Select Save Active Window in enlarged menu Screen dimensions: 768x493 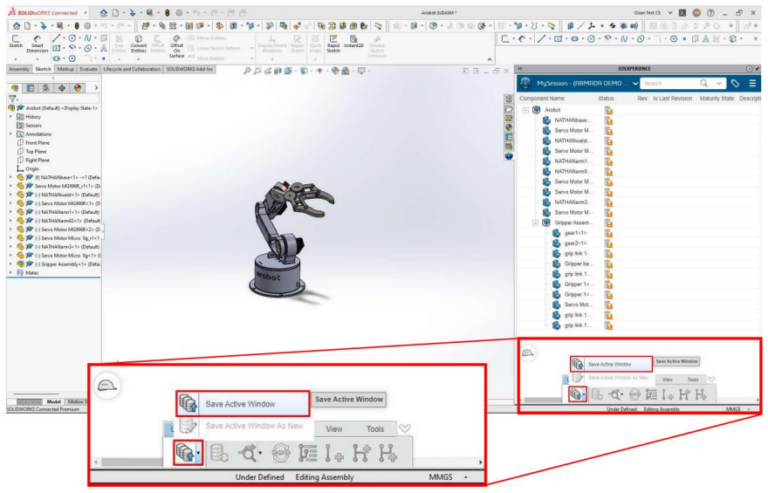point(240,403)
